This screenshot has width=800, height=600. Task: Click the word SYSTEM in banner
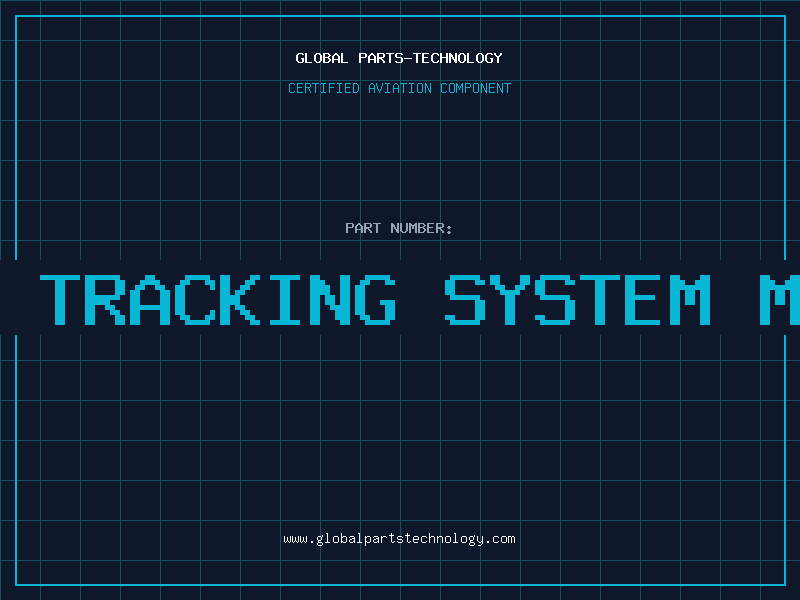[x=577, y=298]
